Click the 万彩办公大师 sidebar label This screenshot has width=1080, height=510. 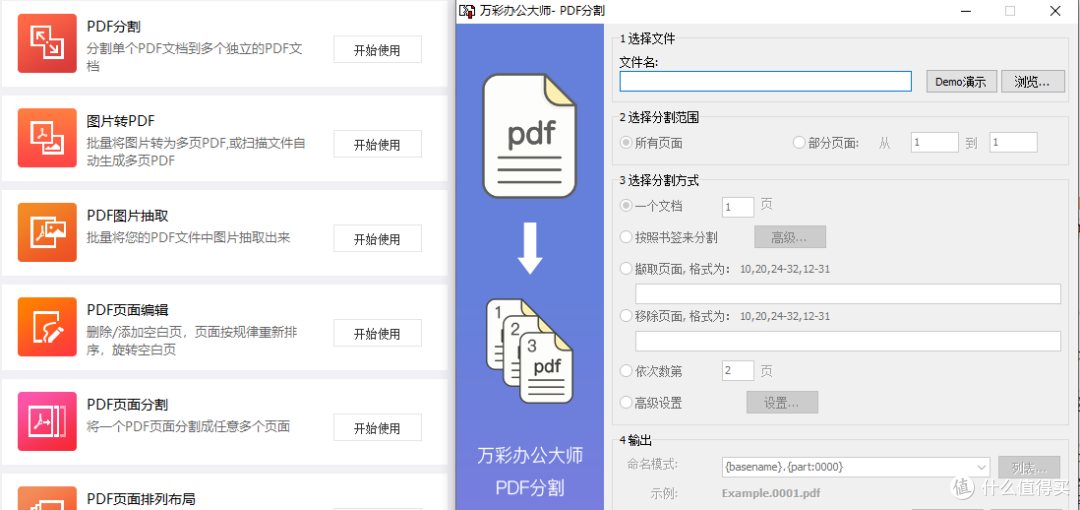click(x=530, y=456)
